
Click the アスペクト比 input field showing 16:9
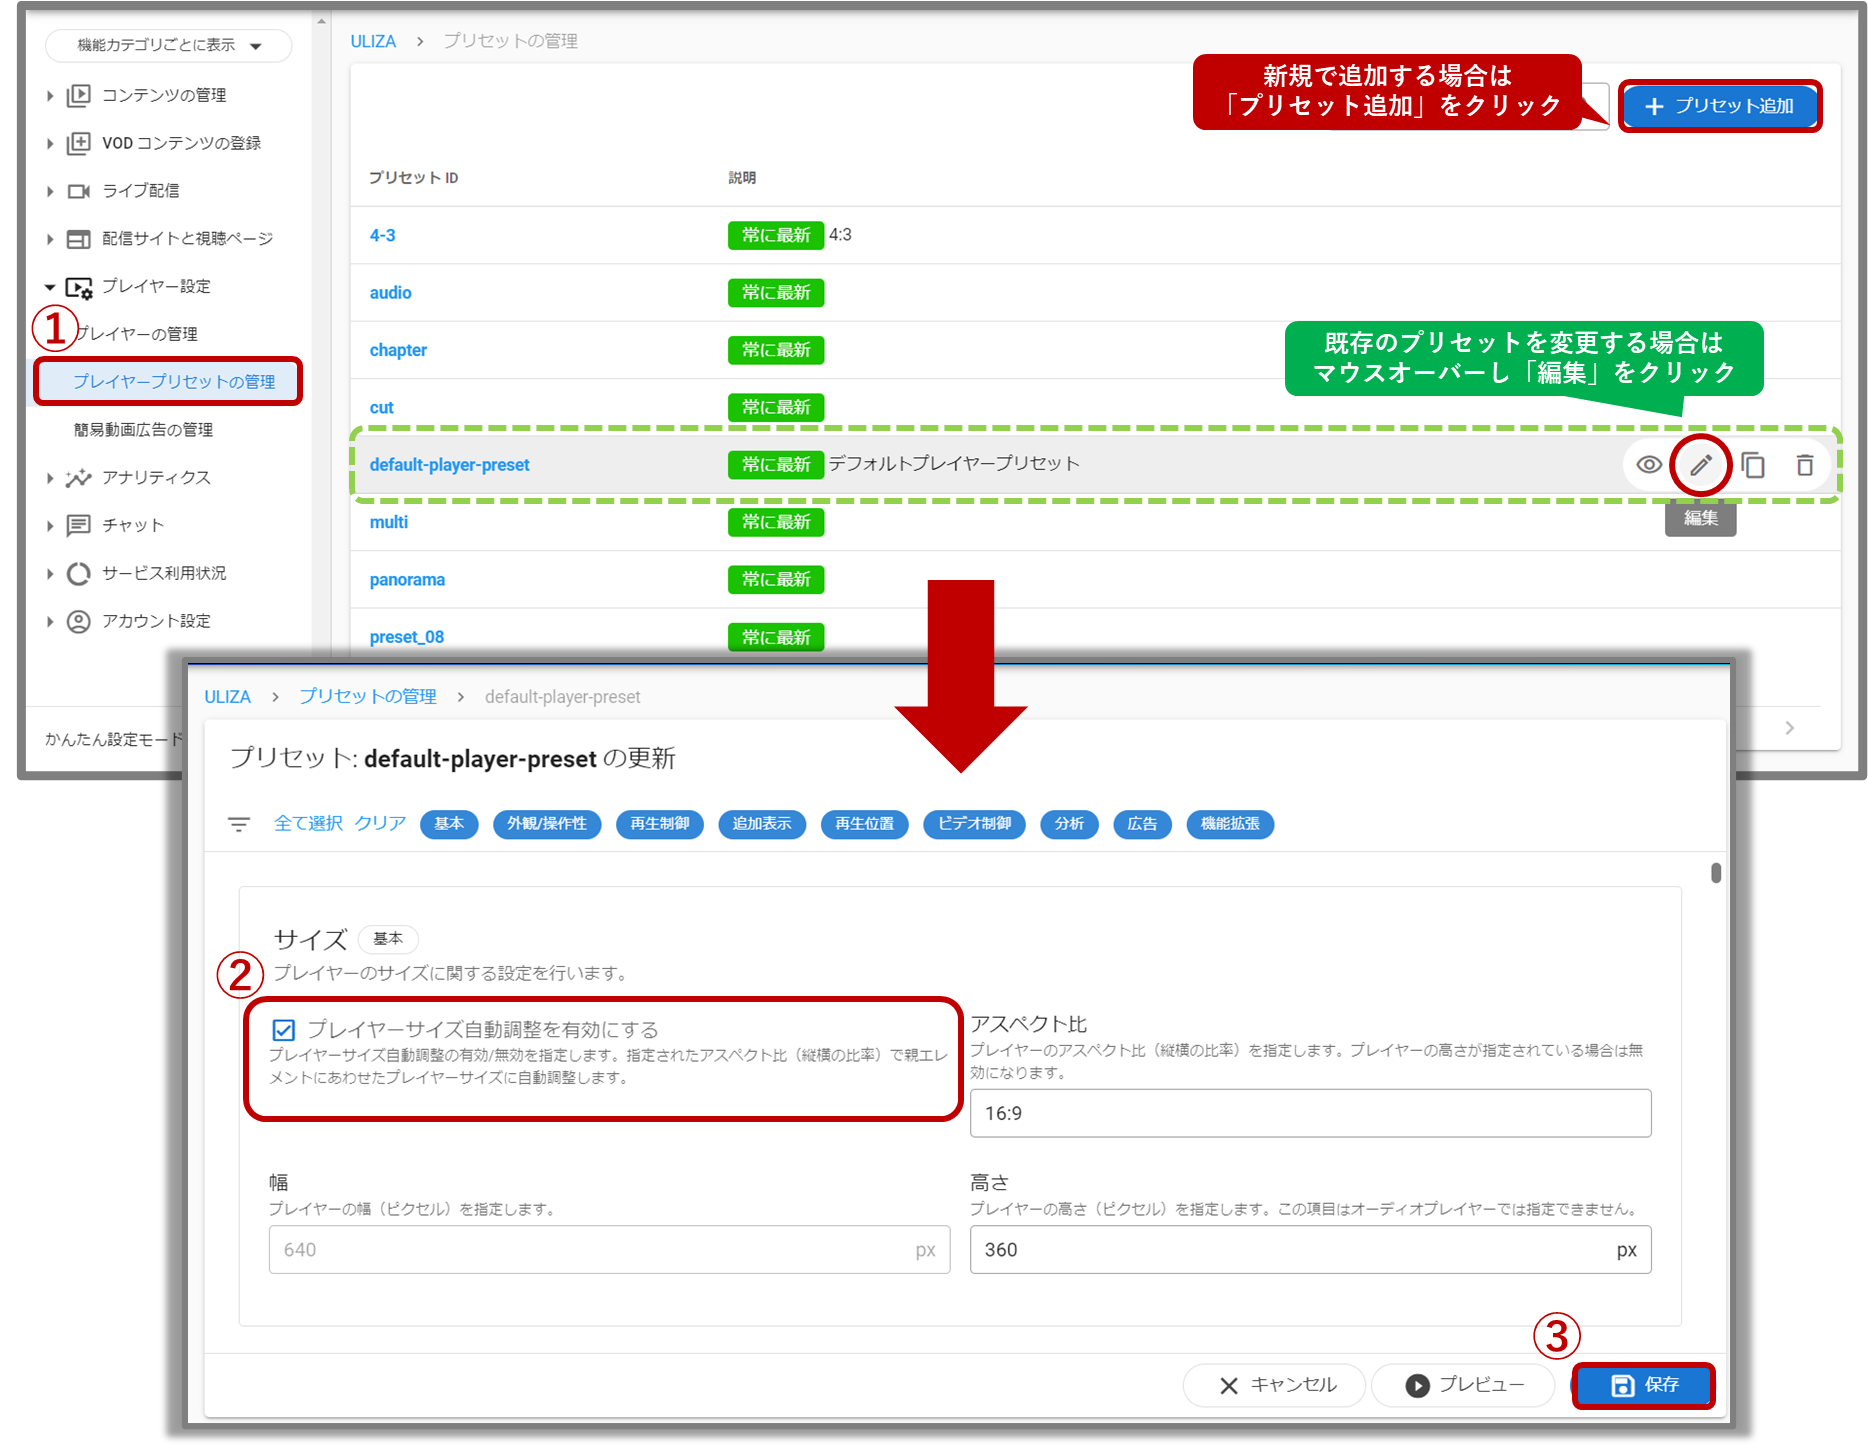coord(1310,1114)
